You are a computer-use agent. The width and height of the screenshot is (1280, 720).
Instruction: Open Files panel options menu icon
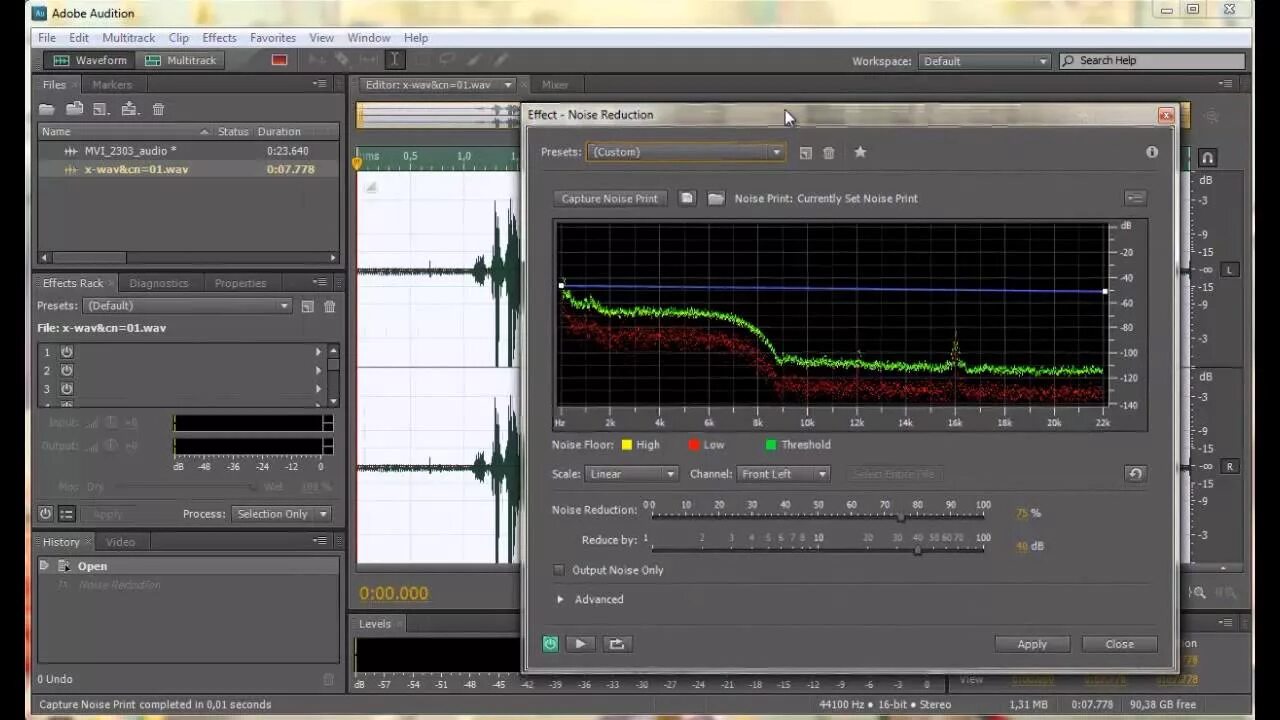320,85
